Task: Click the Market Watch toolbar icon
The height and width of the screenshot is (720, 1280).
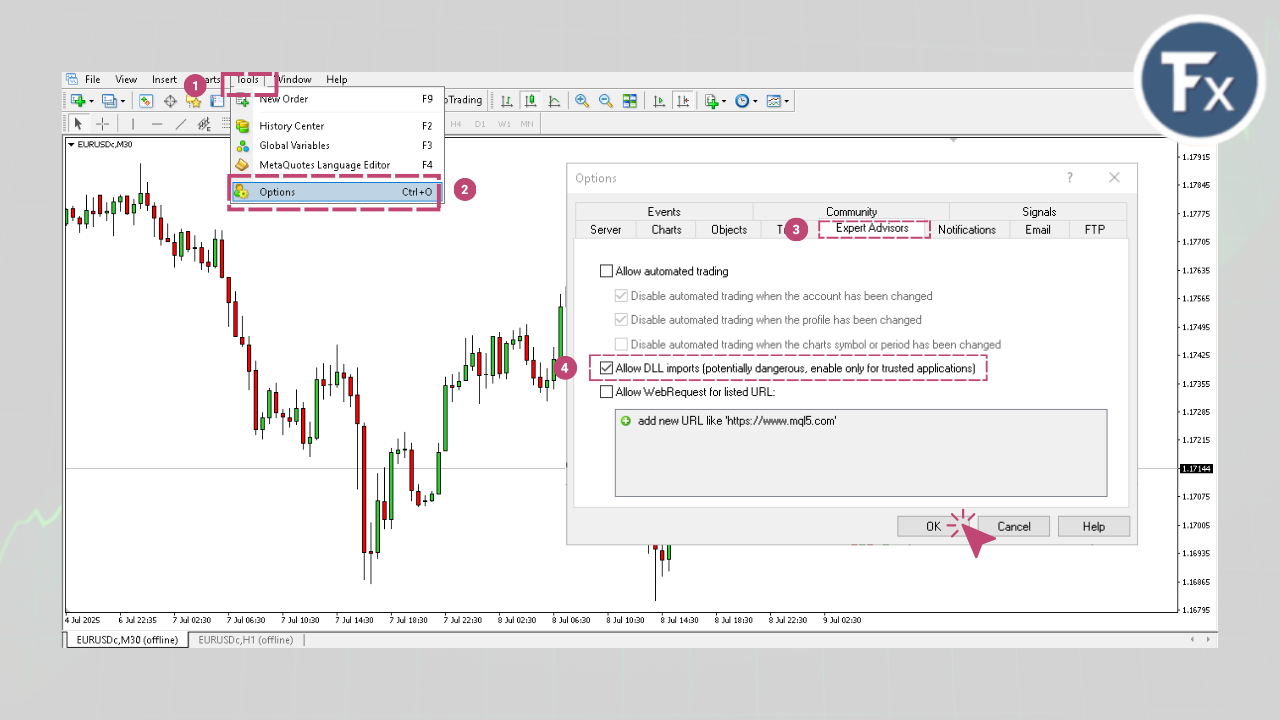Action: 146,100
